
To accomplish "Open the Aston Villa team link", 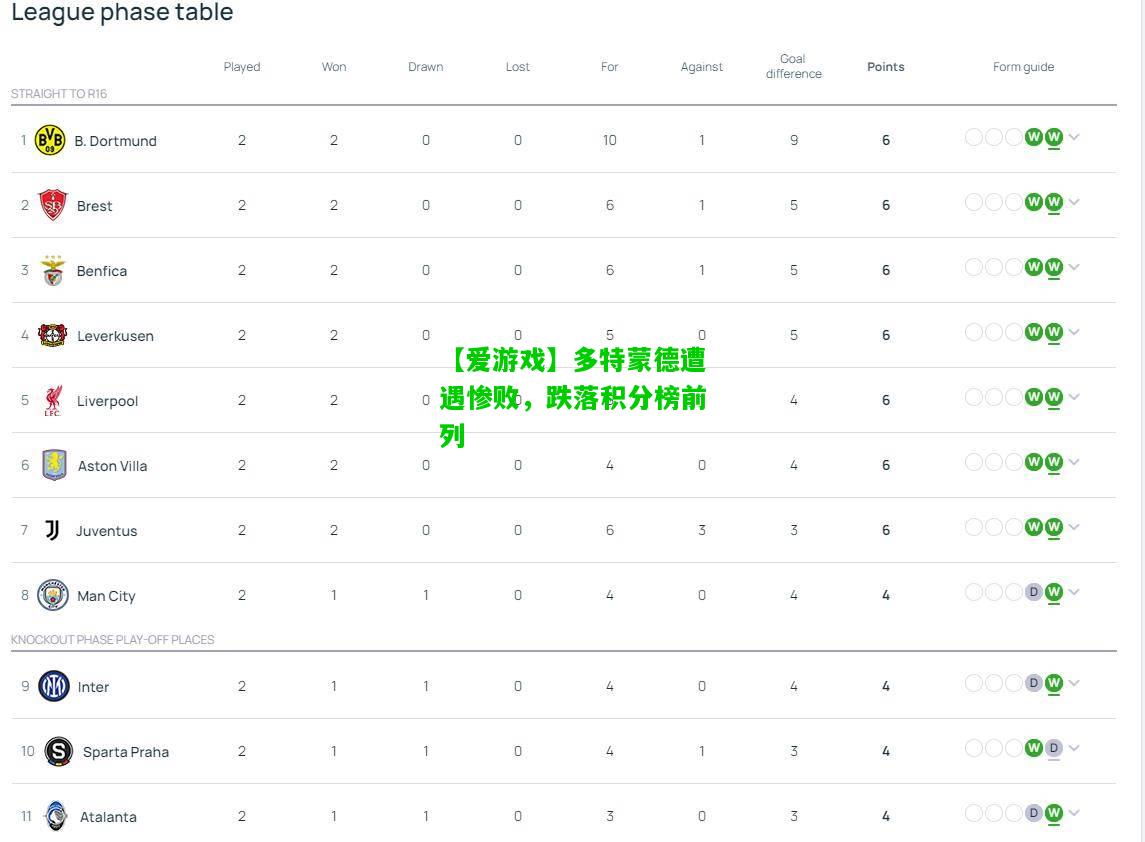I will 112,466.
